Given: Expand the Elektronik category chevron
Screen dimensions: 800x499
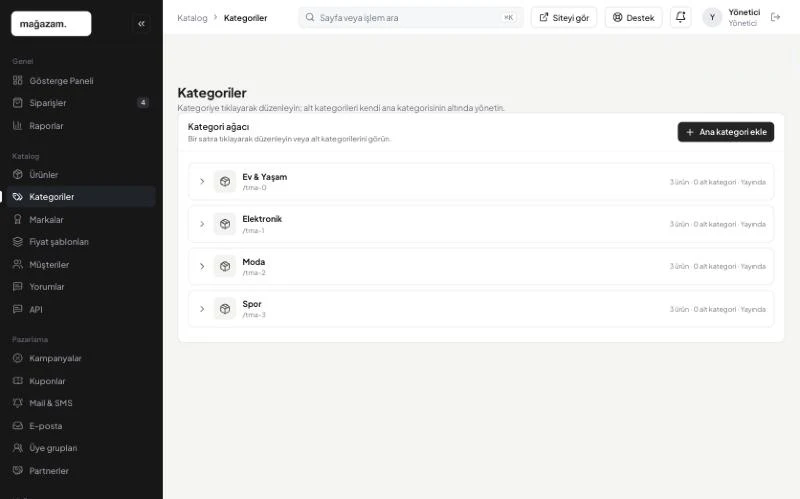Looking at the screenshot, I should 202,224.
